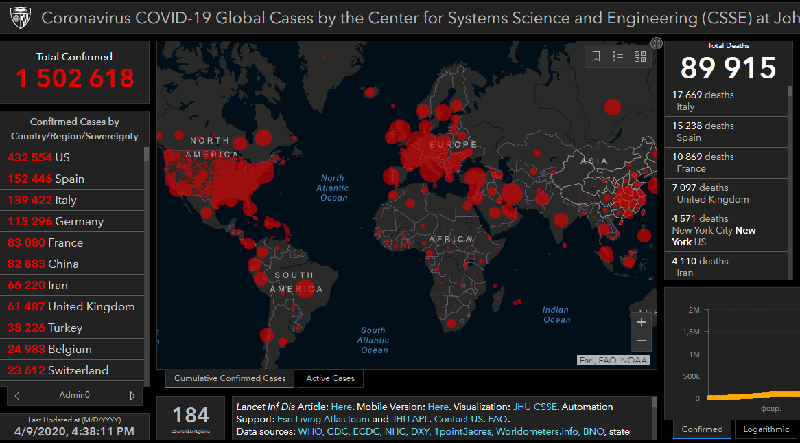This screenshot has width=800, height=443.
Task: Switch to Cumulative Confirmed Cases tab
Action: (x=229, y=379)
